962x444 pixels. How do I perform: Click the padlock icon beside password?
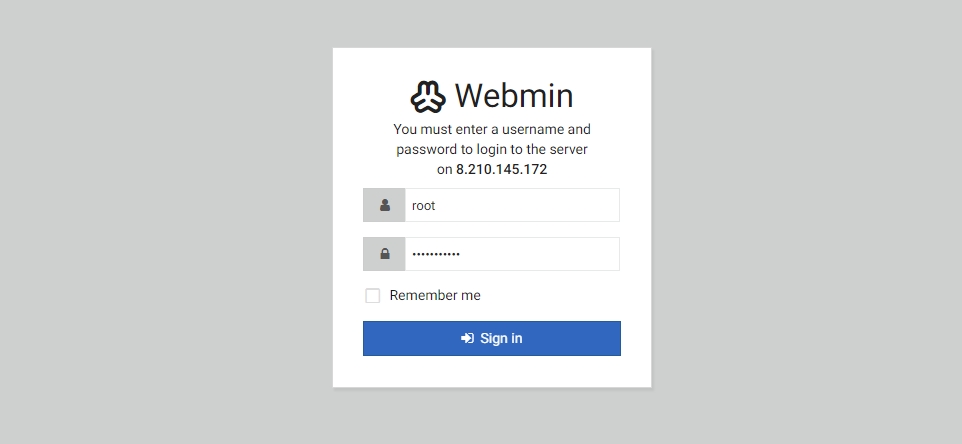coord(384,254)
